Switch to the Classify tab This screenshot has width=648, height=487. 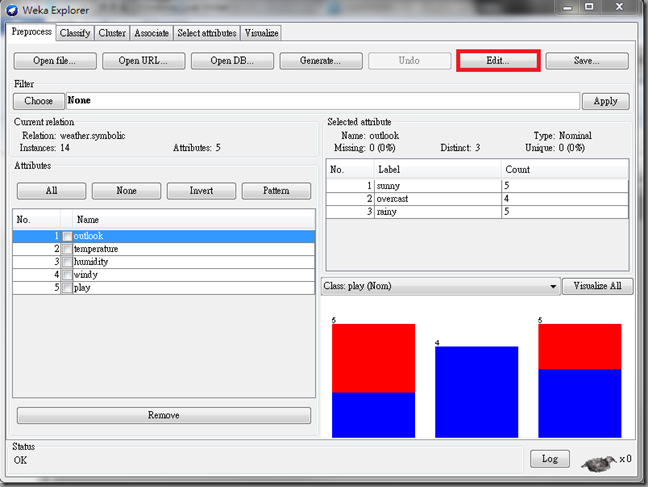[x=75, y=33]
